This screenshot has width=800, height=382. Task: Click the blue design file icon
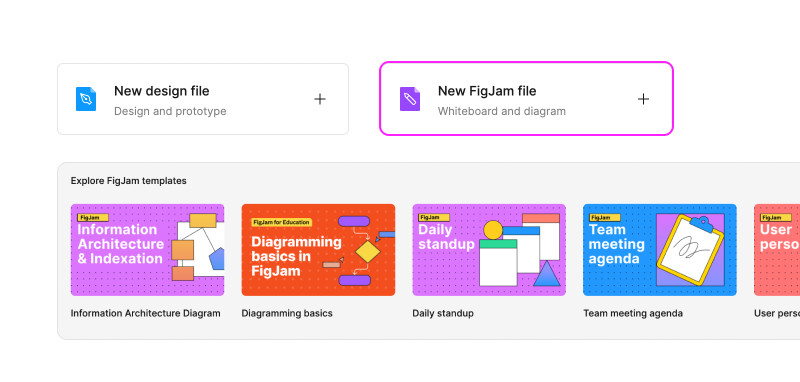[86, 99]
